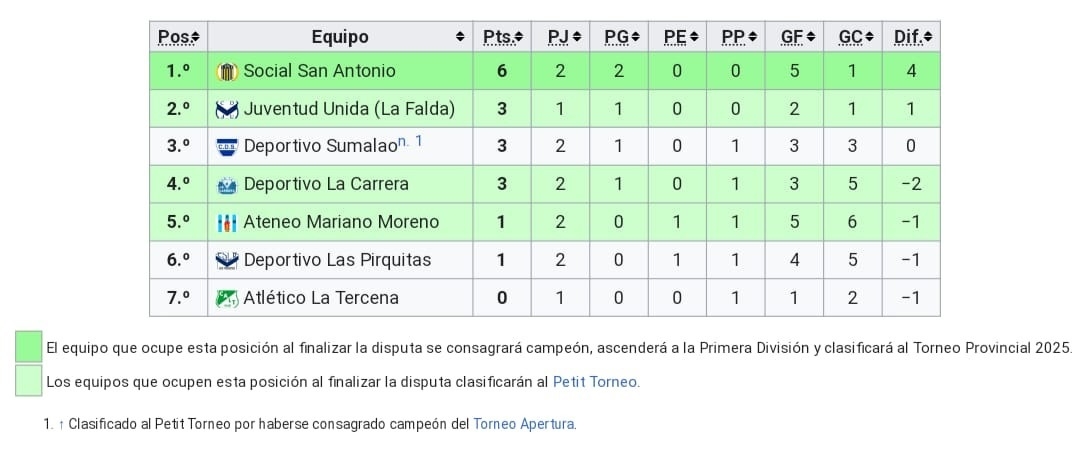Click the light green Petit Torneo swatch
Viewport: 1080px width, 457px height.
29,381
